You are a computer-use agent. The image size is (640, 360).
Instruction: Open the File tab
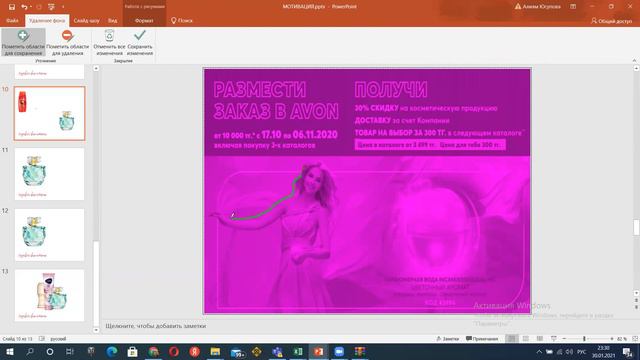[x=12, y=20]
